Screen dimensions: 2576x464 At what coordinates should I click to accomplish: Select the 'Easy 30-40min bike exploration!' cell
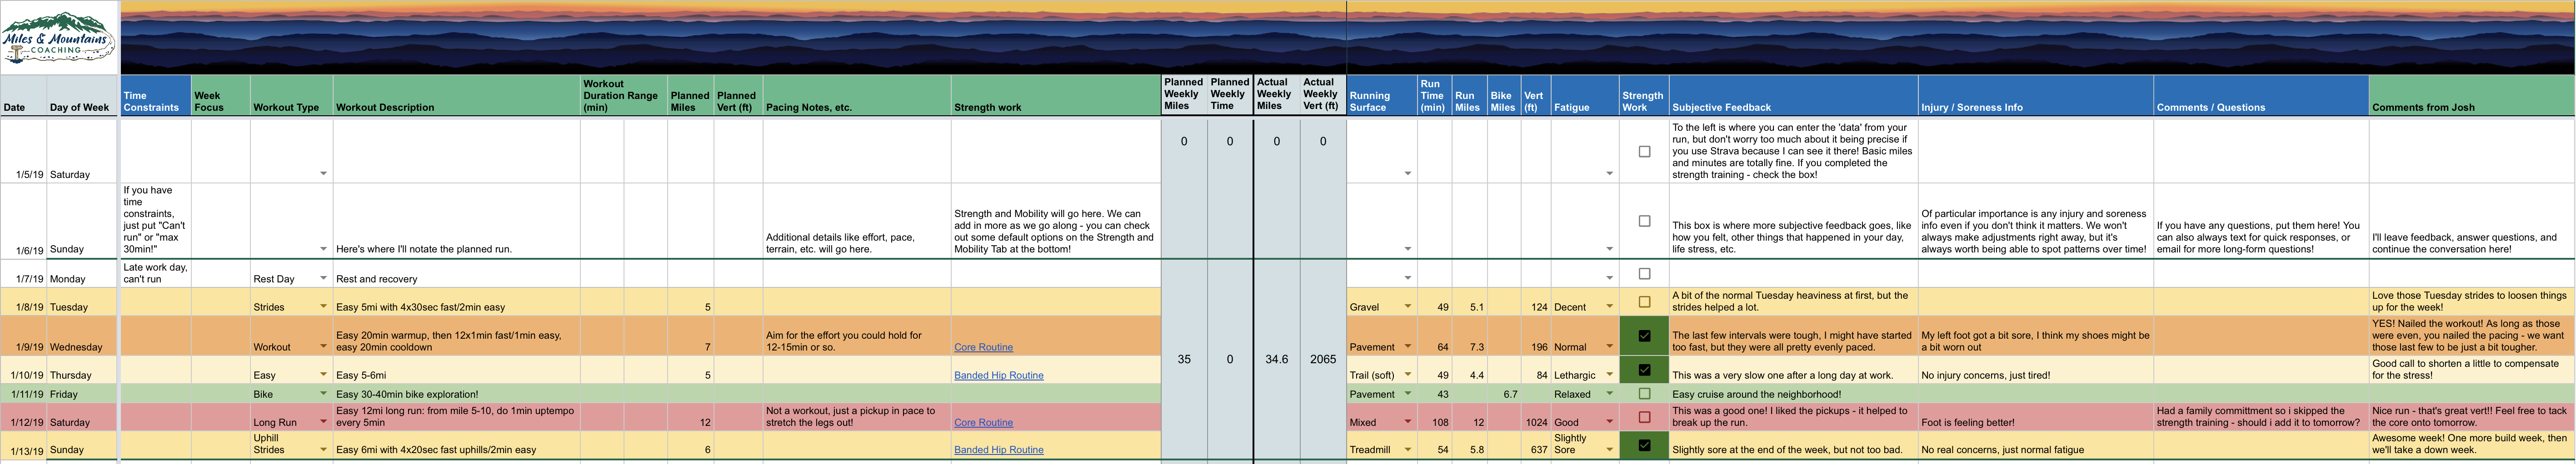[456, 394]
